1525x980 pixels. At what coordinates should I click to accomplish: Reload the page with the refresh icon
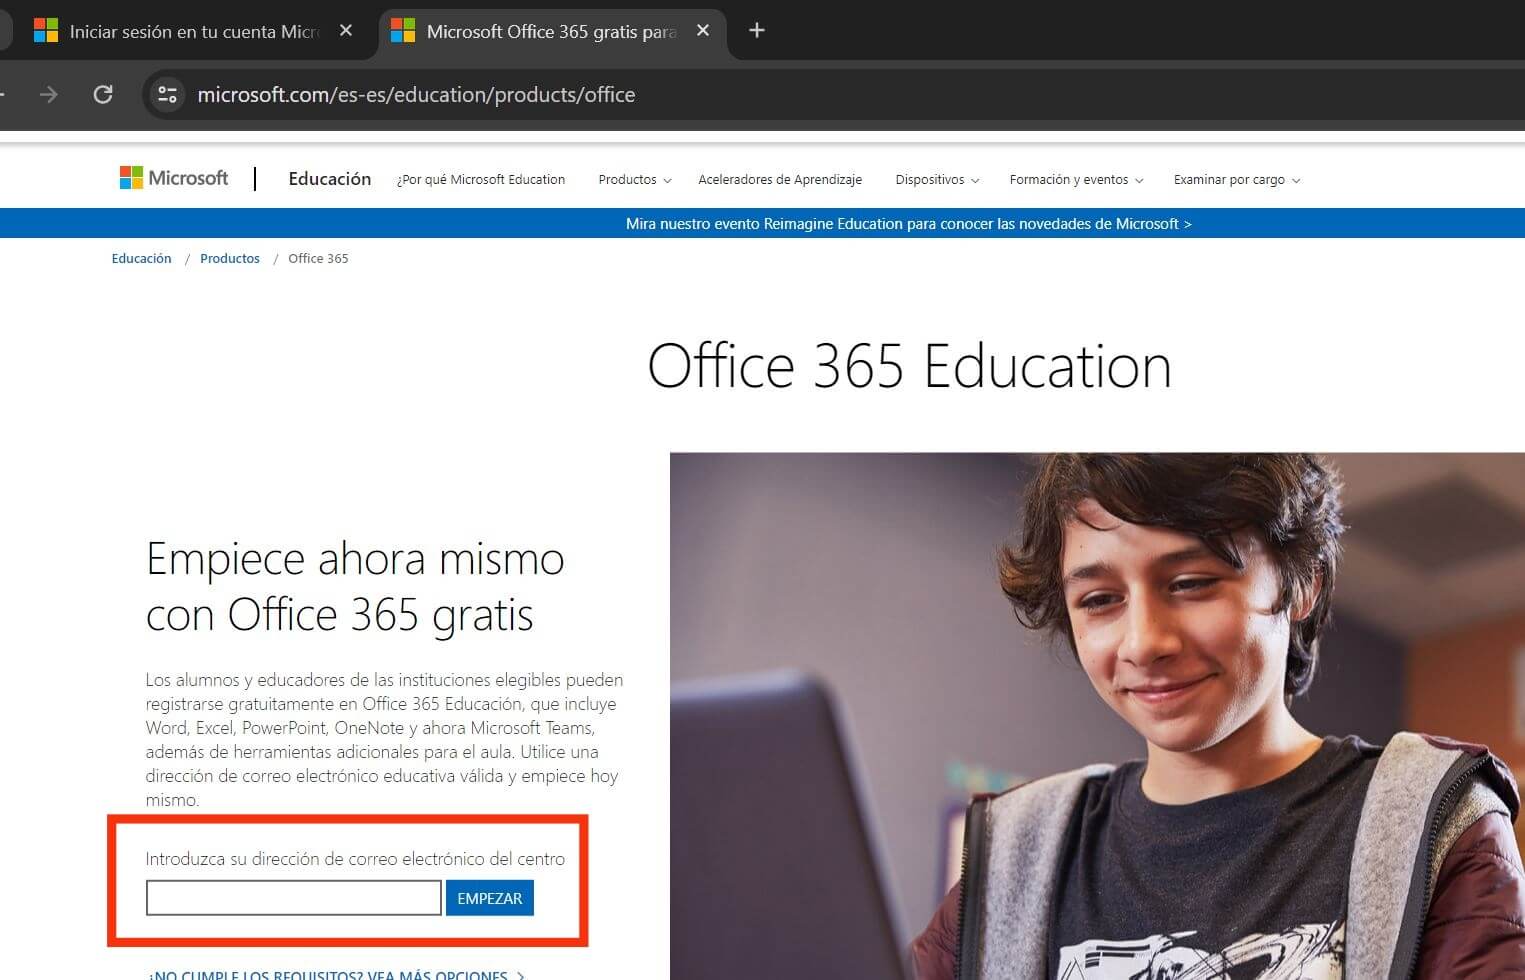pyautogui.click(x=103, y=95)
